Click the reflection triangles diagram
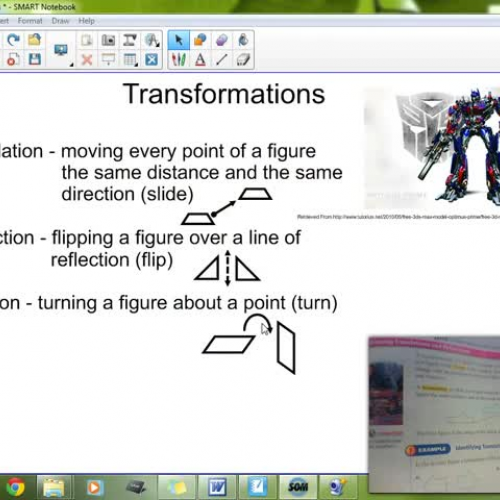This screenshot has height=500, width=500. coord(227,268)
